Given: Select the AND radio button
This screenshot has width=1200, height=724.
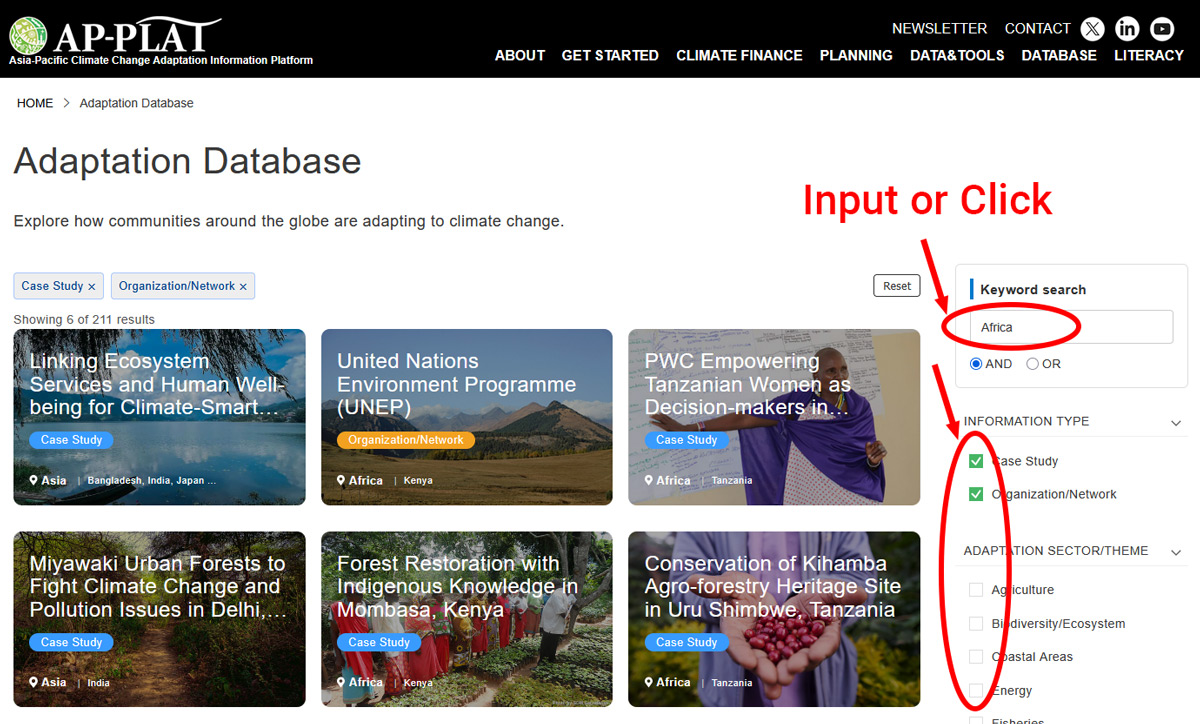Looking at the screenshot, I should [x=976, y=364].
